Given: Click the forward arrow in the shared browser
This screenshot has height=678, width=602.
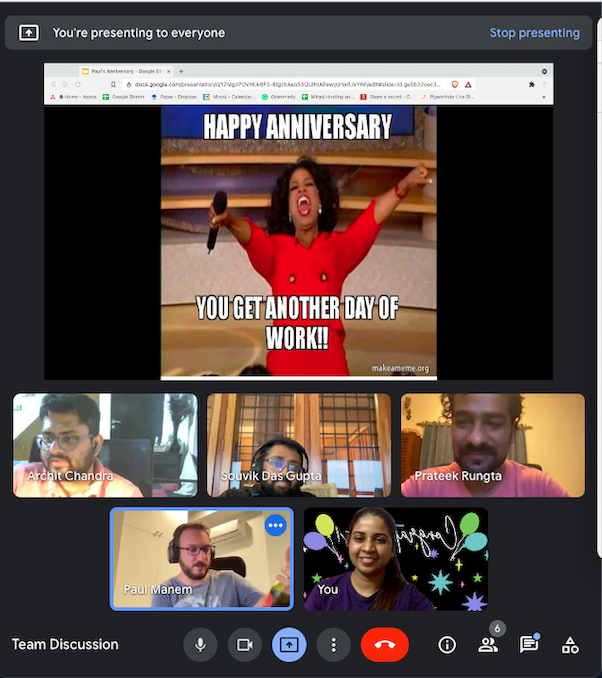Looking at the screenshot, I should 65,84.
